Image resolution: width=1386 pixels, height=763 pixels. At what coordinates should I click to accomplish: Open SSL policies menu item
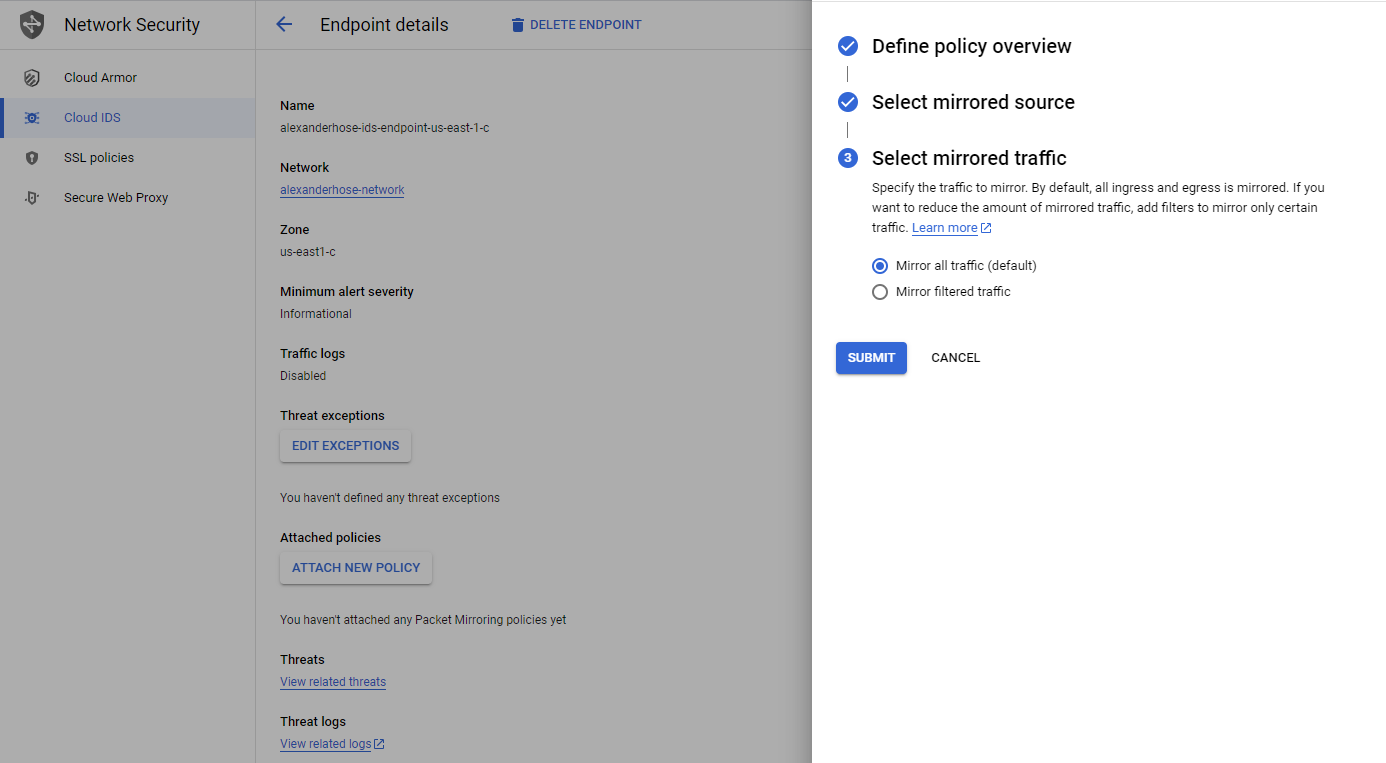point(128,158)
